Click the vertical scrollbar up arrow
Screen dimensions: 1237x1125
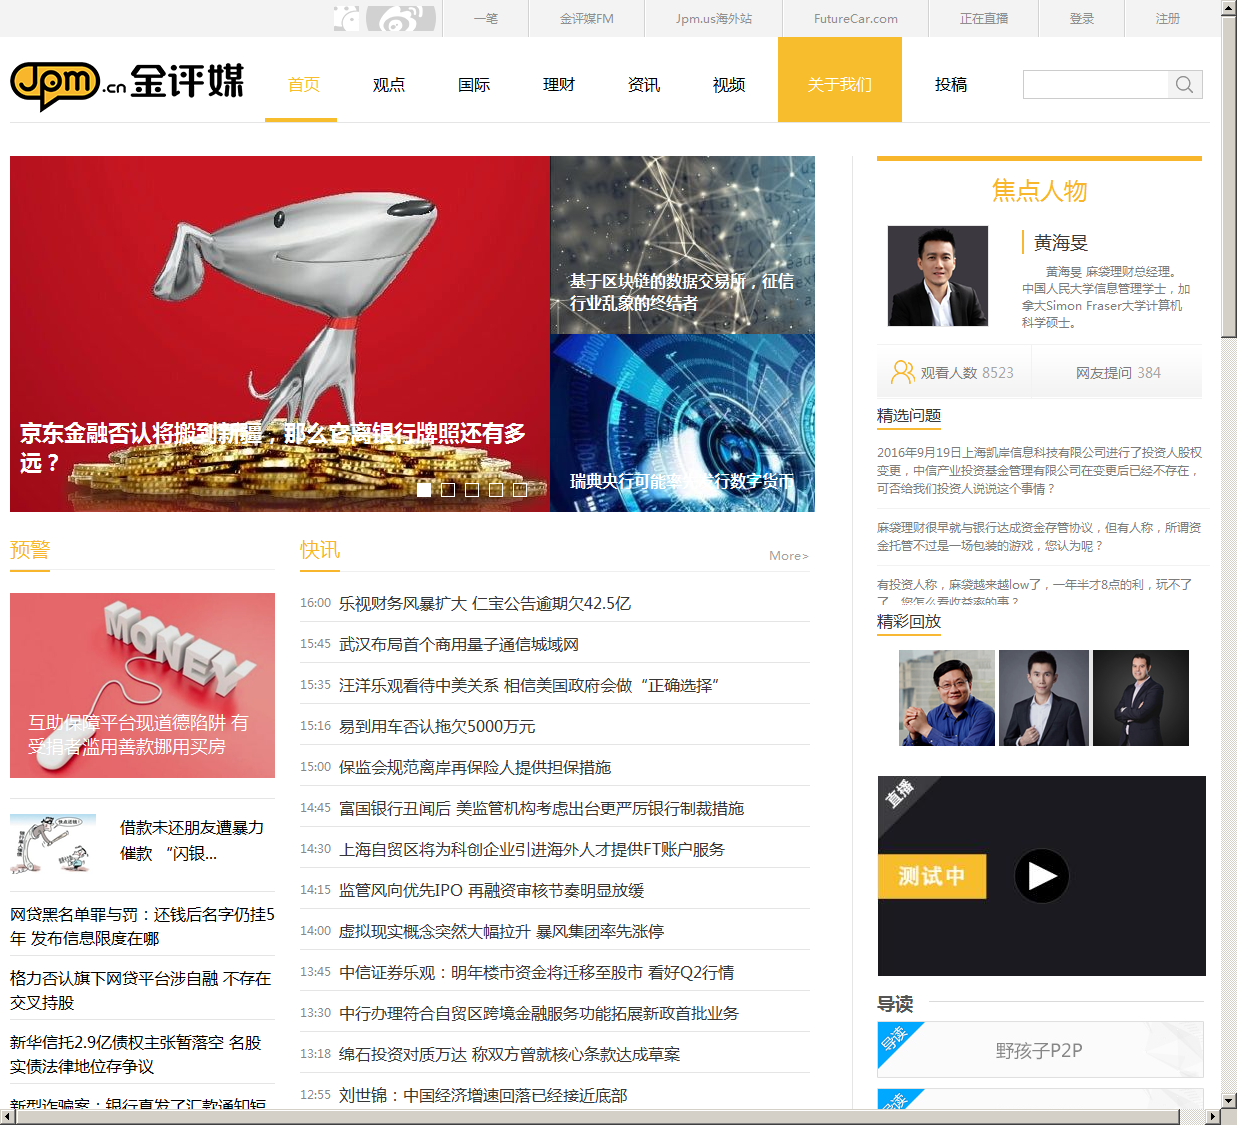point(1229,8)
